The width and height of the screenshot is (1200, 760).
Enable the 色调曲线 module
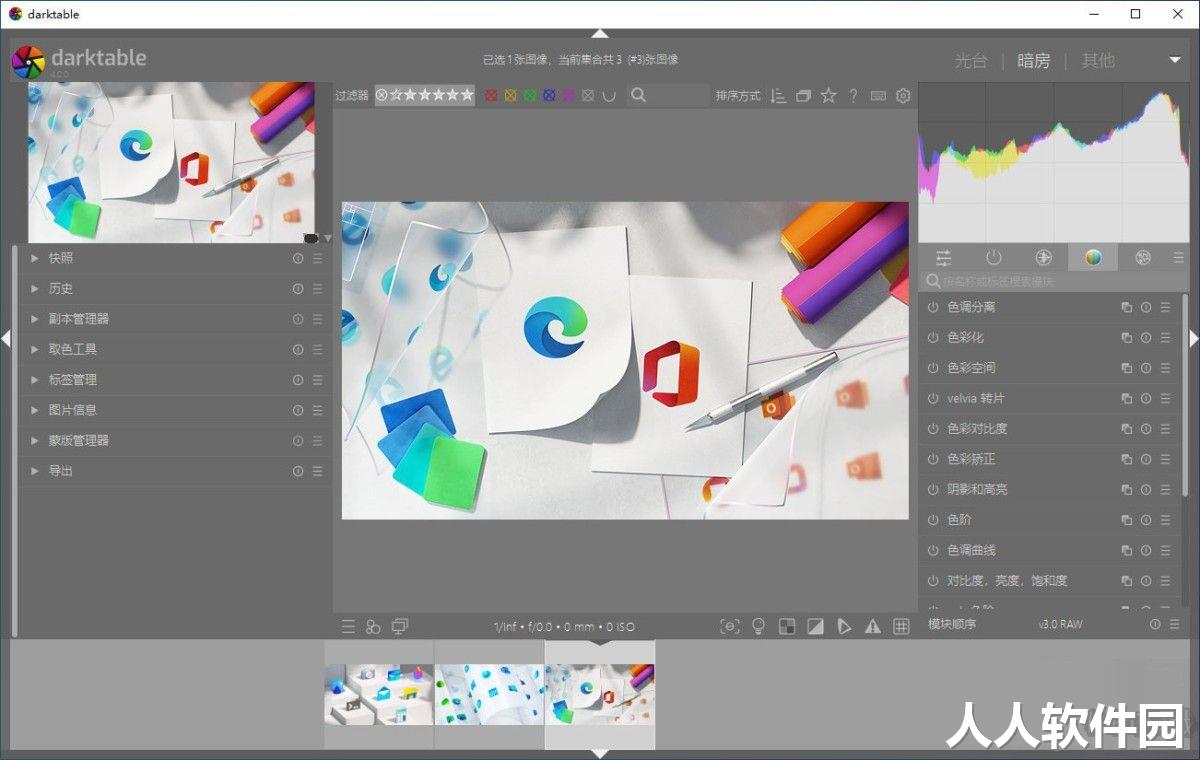933,551
